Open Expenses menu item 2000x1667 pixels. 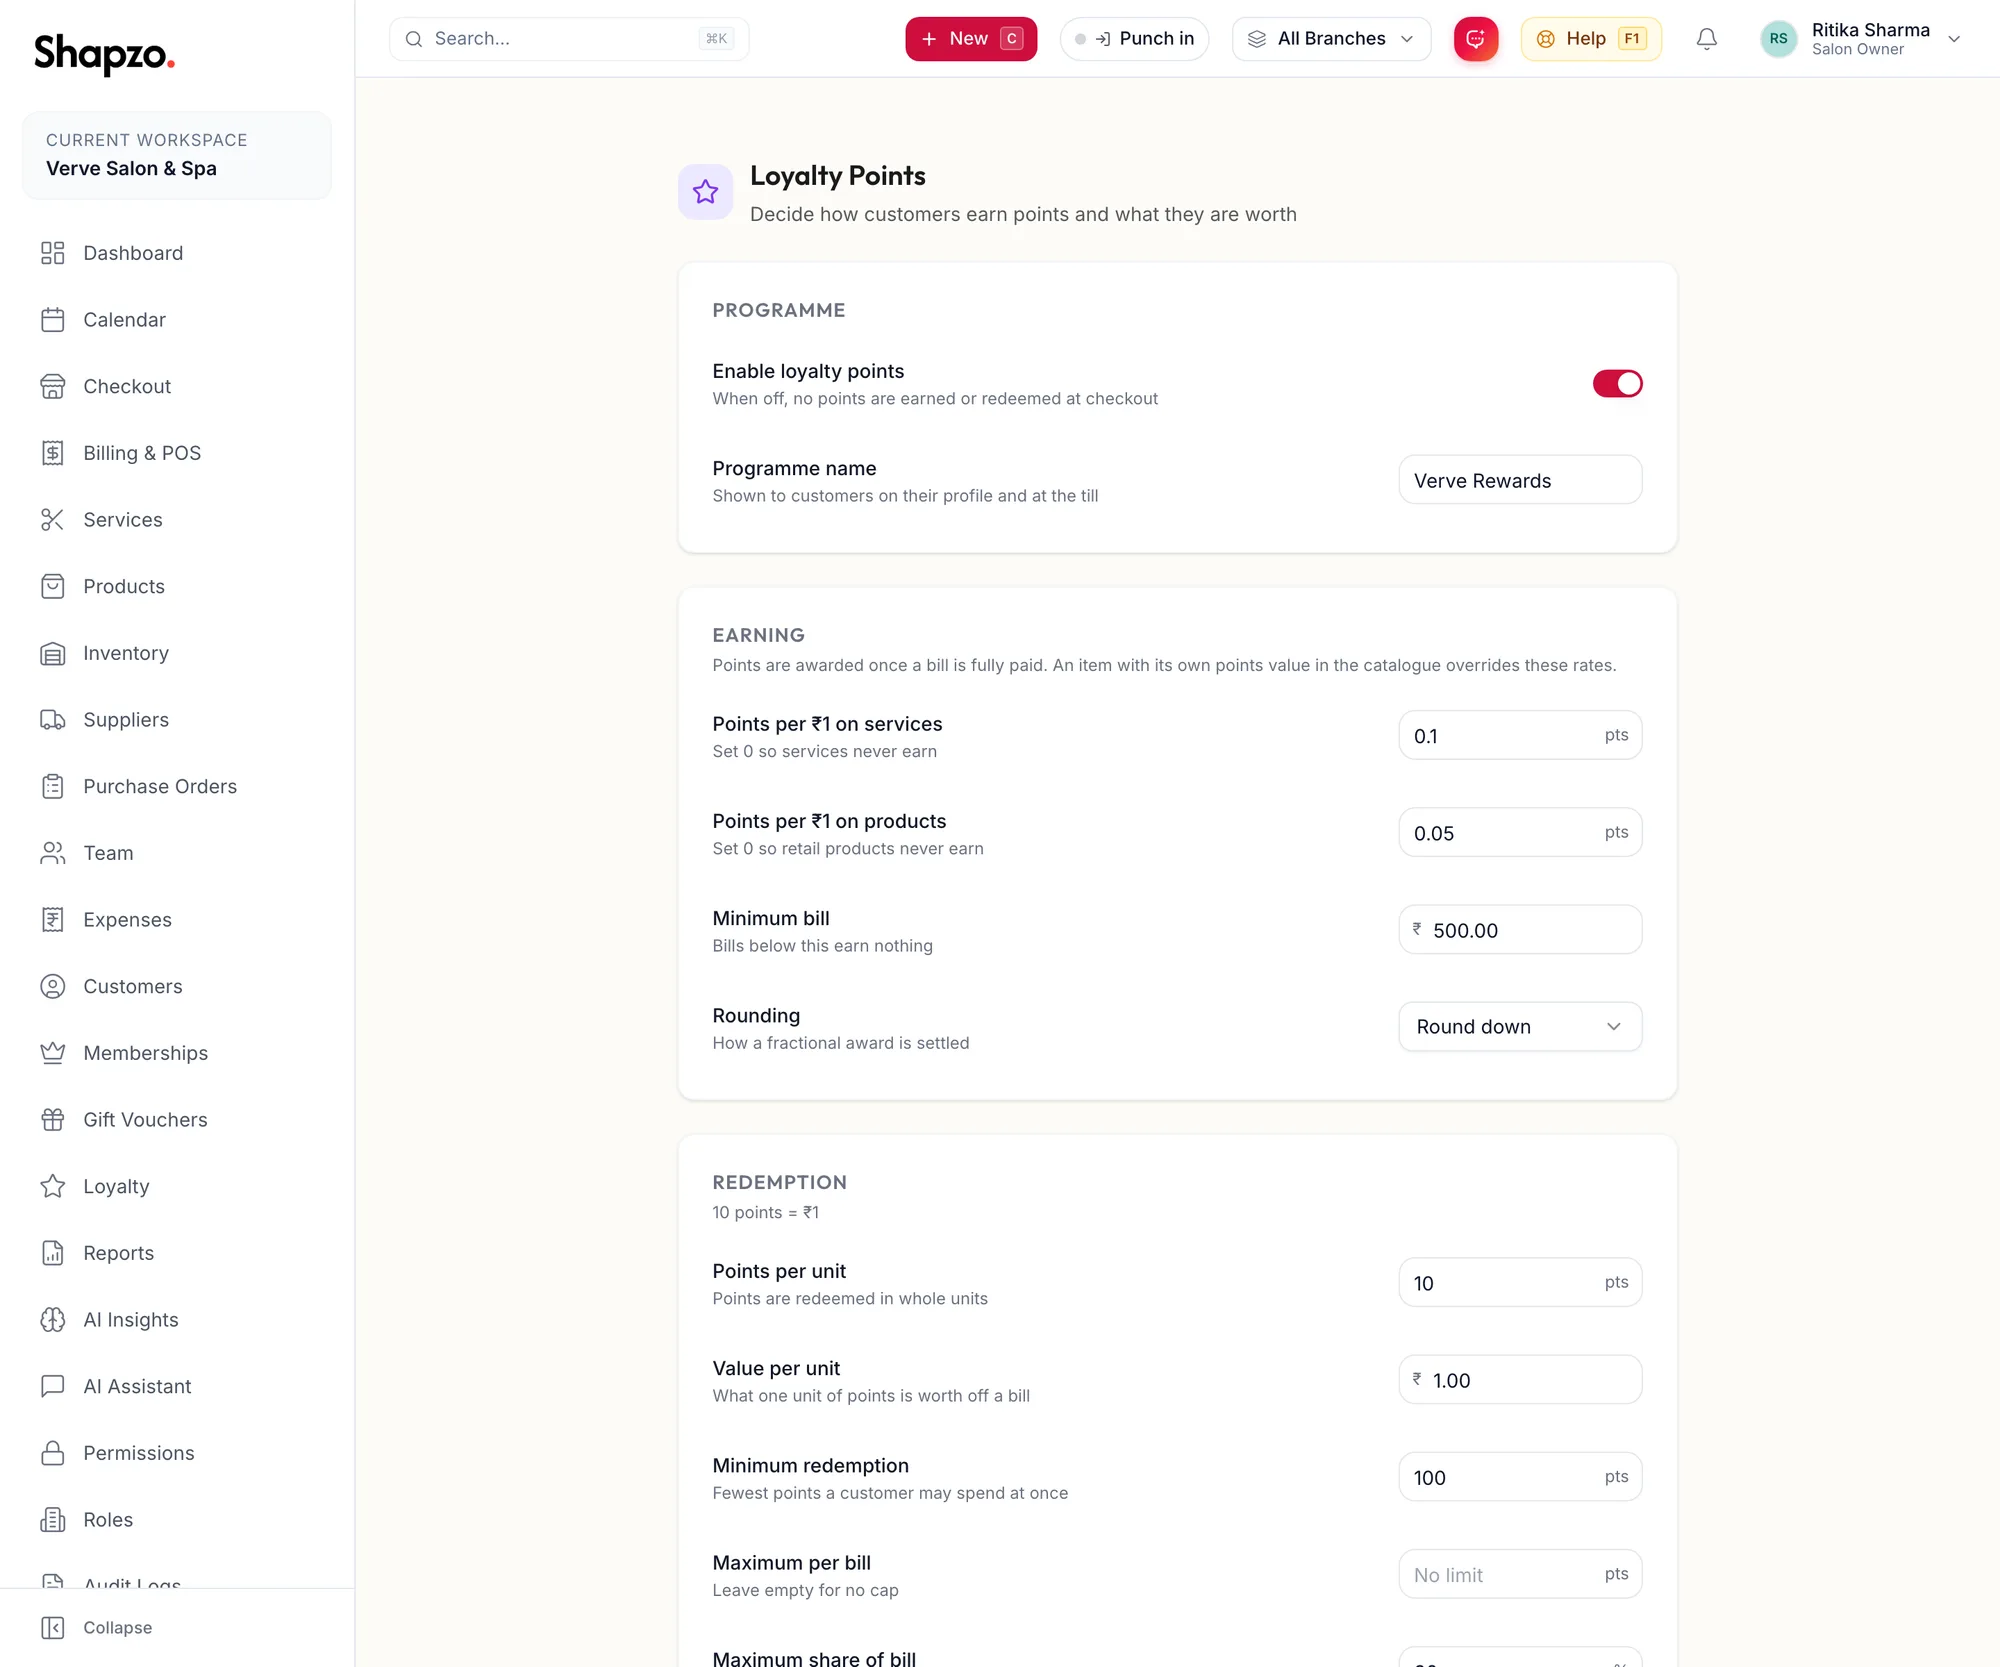[177, 920]
